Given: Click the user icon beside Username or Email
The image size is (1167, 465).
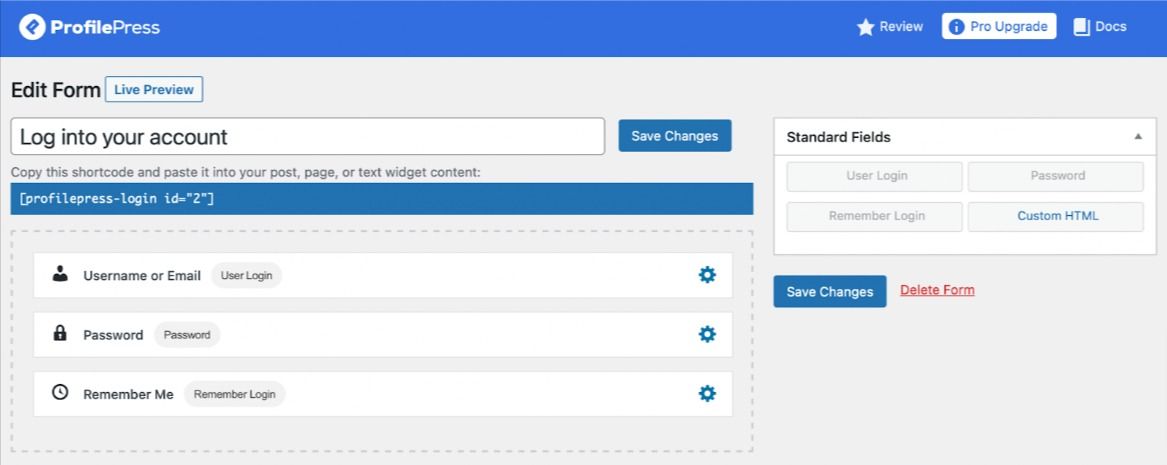Looking at the screenshot, I should pyautogui.click(x=60, y=274).
